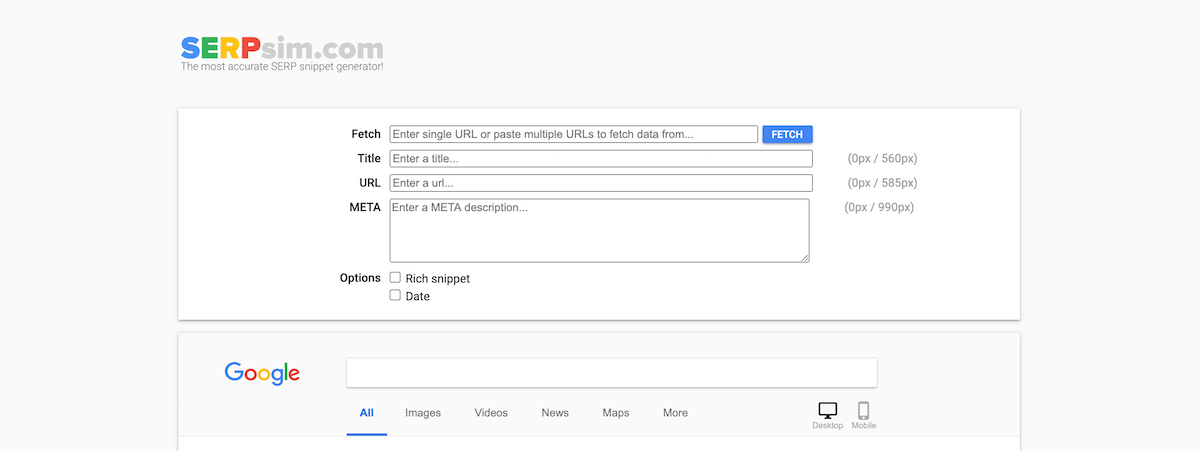Switch preview to Desktop view icon
This screenshot has width=1200, height=451.
click(x=827, y=411)
